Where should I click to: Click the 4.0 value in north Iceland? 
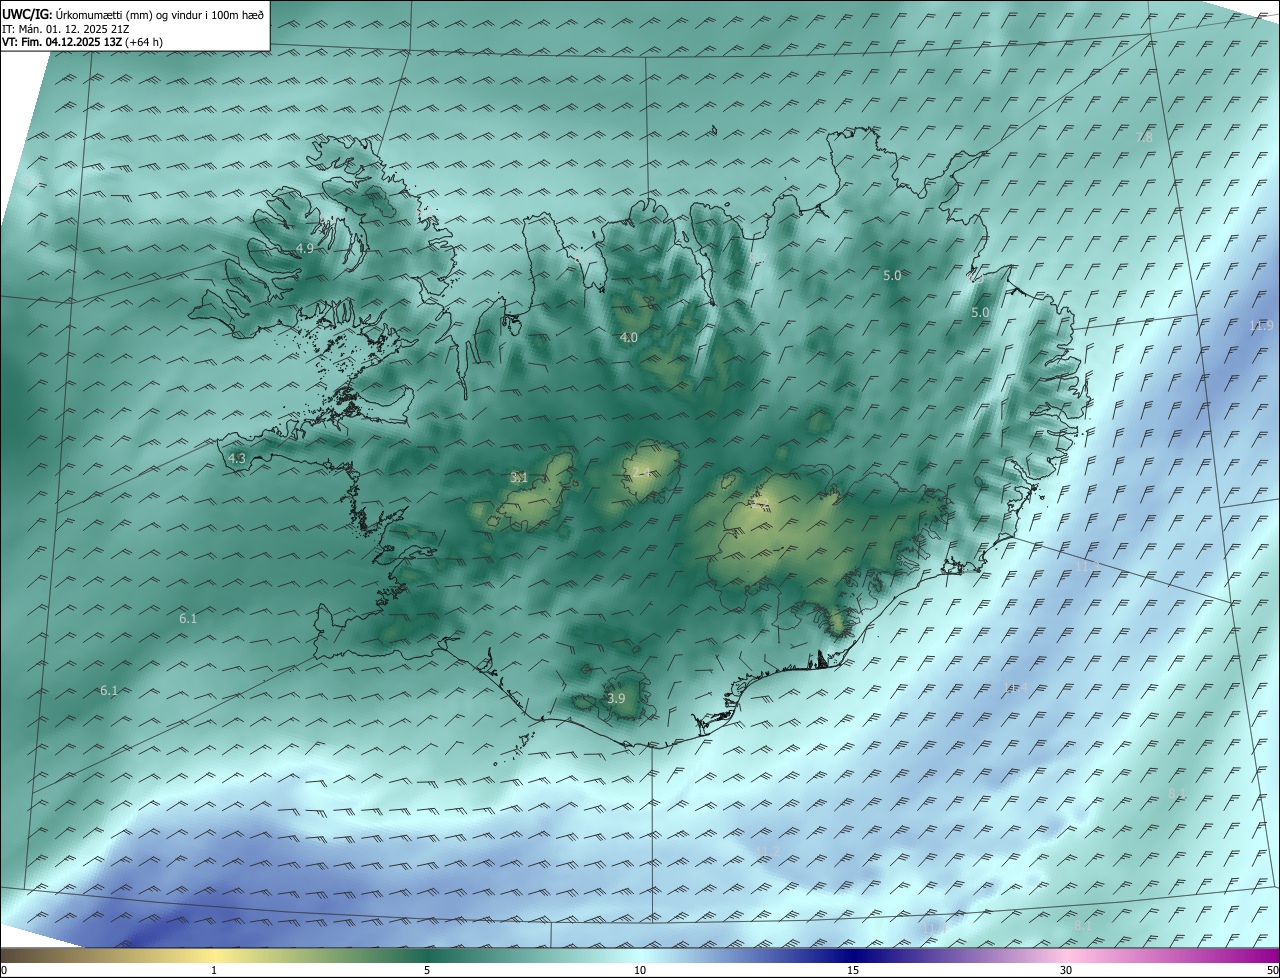(x=628, y=338)
